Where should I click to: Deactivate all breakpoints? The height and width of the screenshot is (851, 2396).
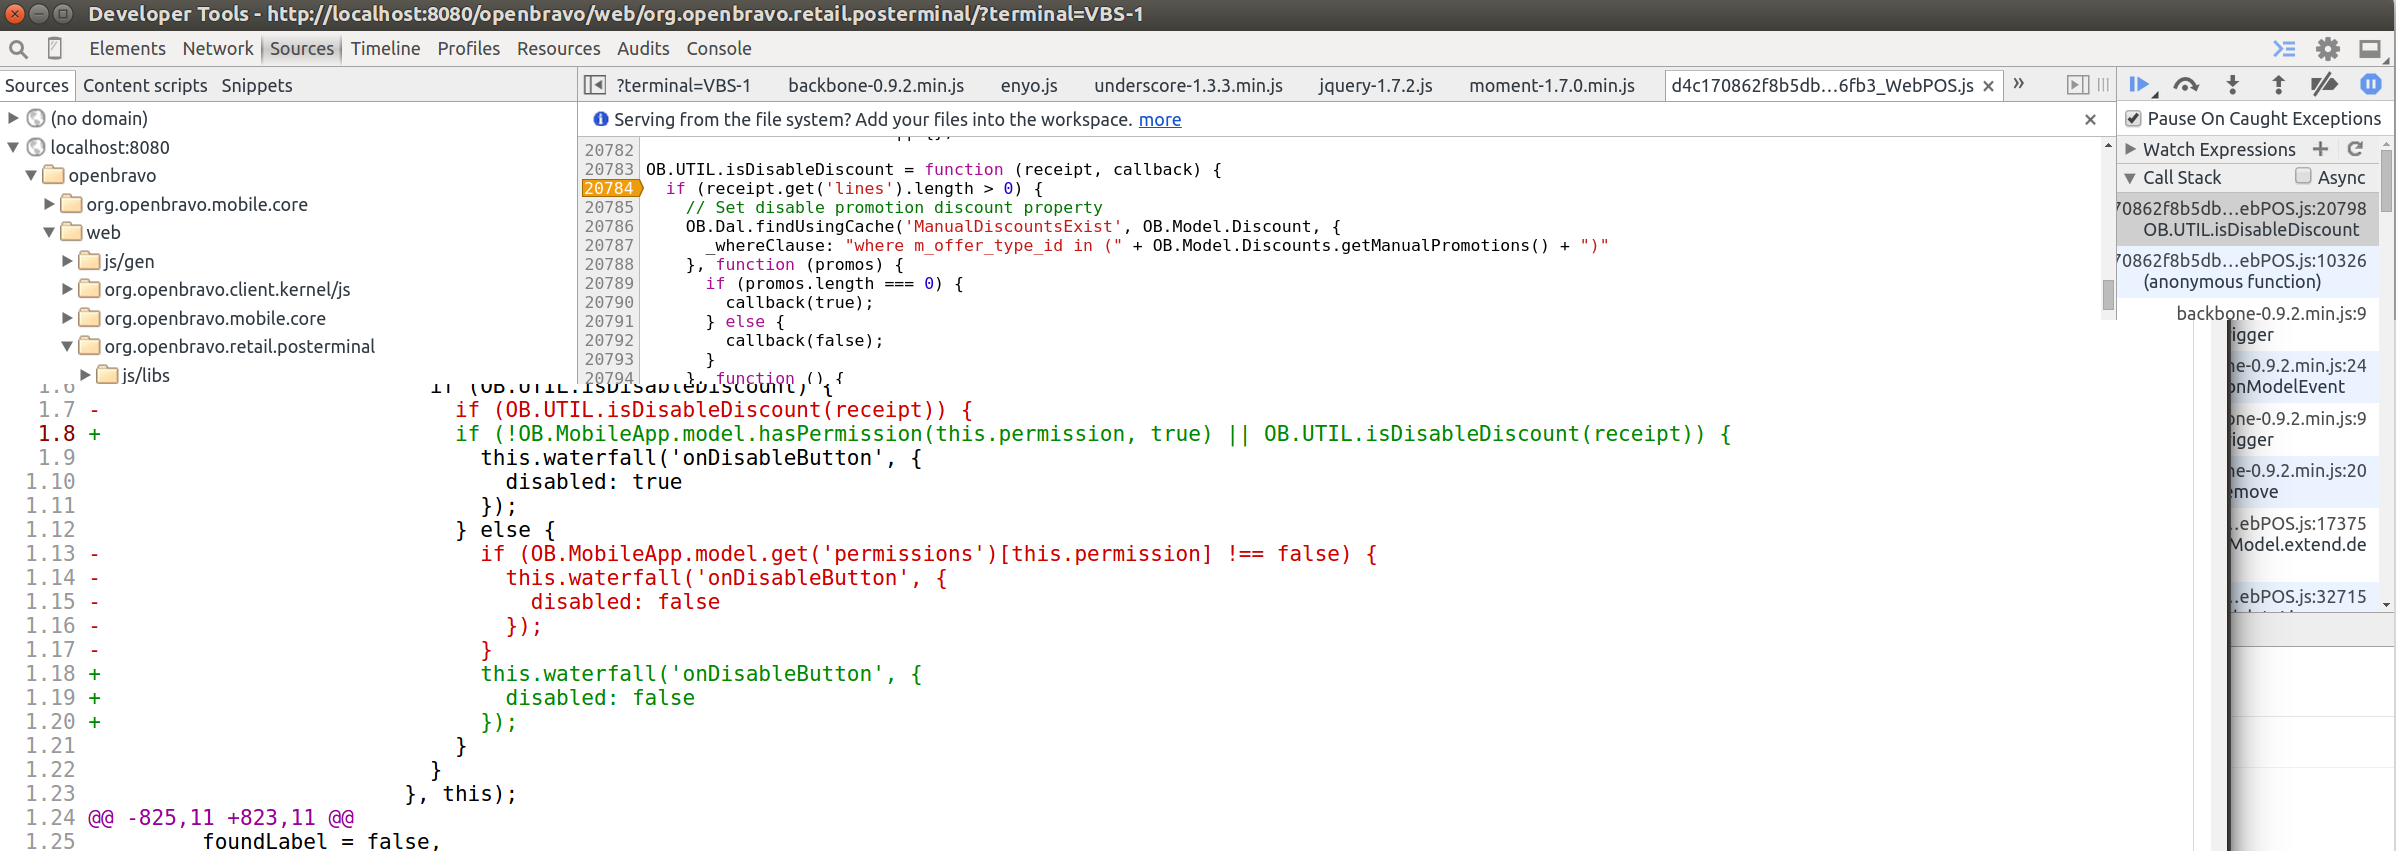[2324, 85]
